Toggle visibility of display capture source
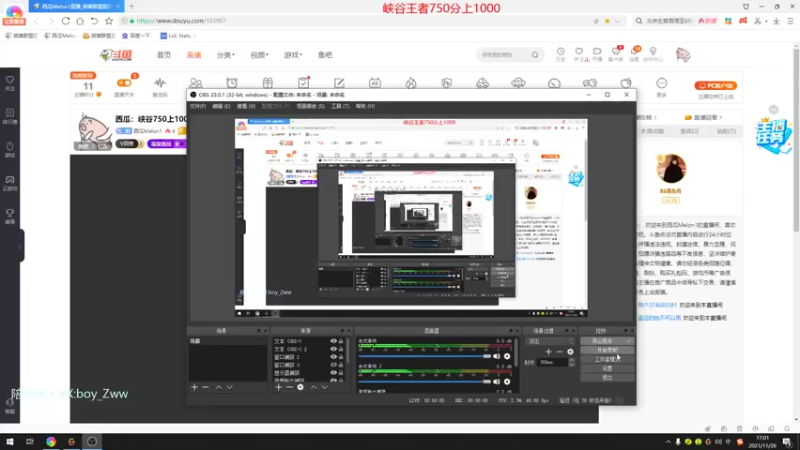The width and height of the screenshot is (800, 450). point(334,373)
